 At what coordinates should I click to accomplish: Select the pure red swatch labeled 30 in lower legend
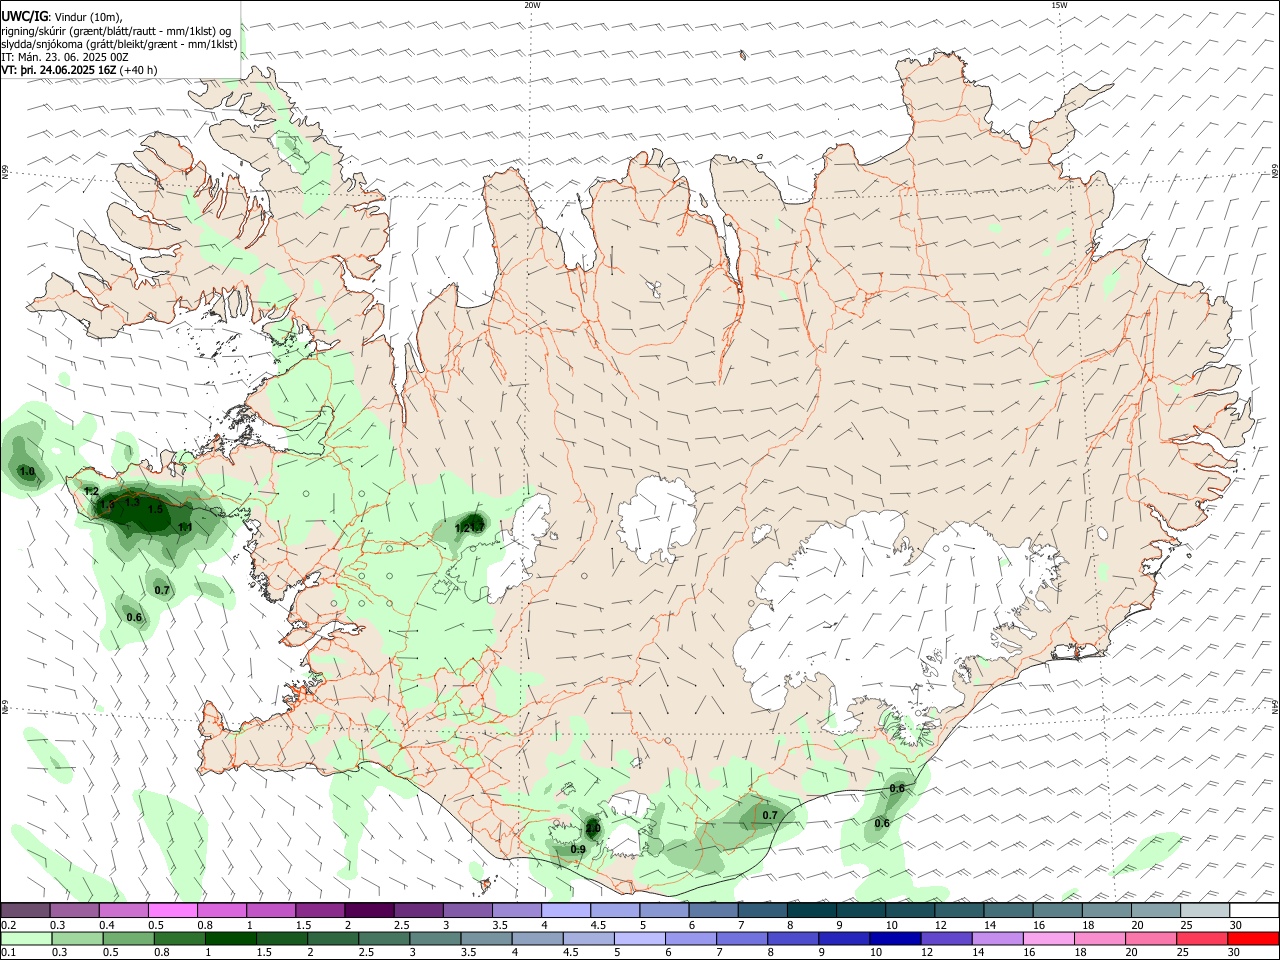point(1253,939)
